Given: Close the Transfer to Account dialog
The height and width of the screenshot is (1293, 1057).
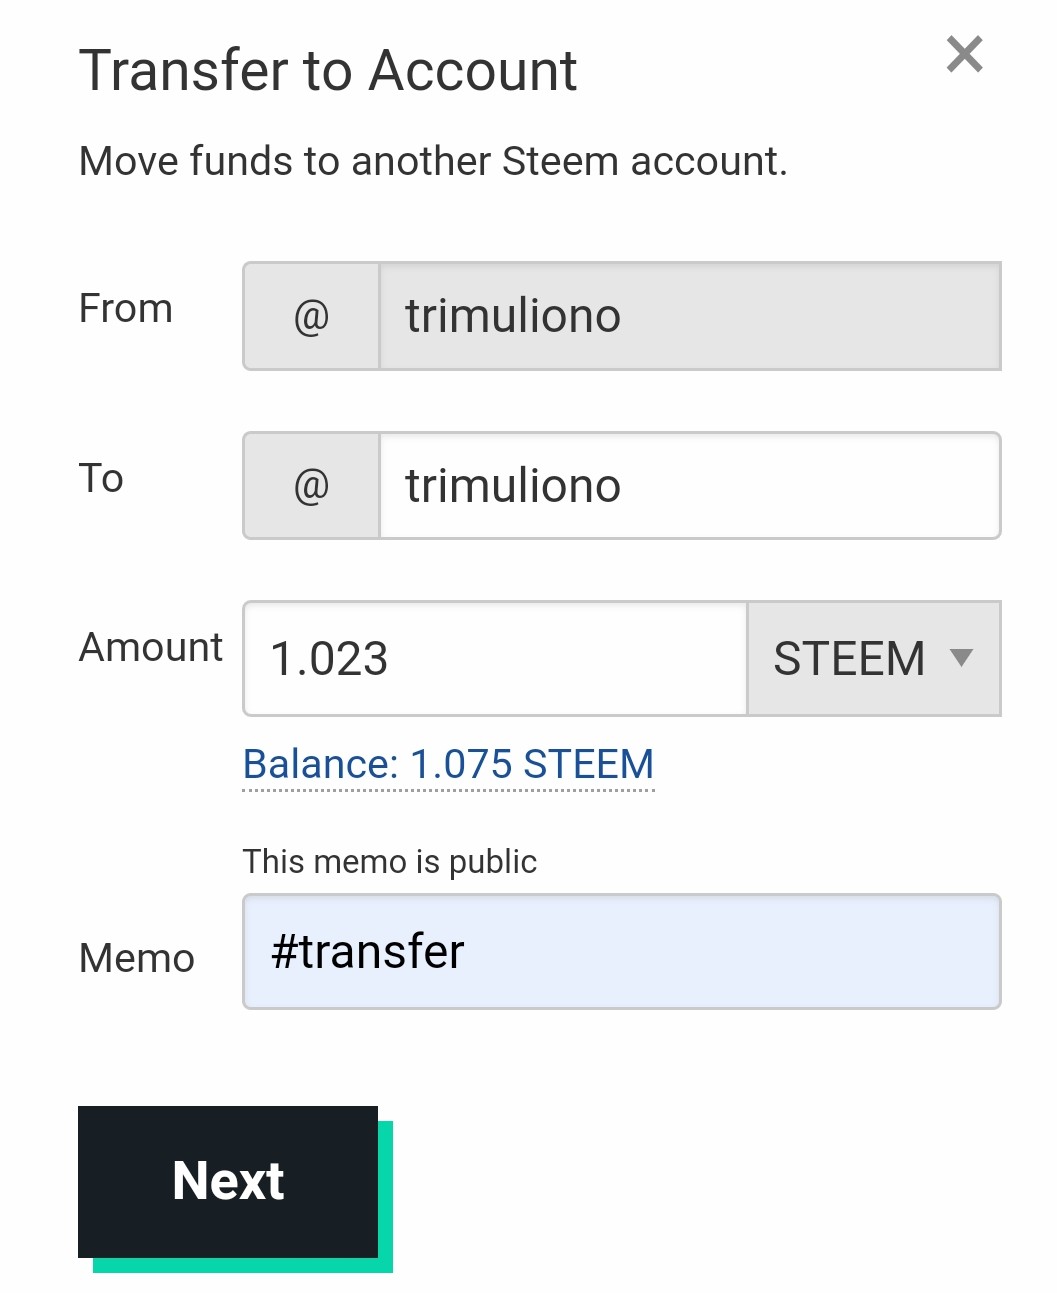Looking at the screenshot, I should tap(965, 54).
